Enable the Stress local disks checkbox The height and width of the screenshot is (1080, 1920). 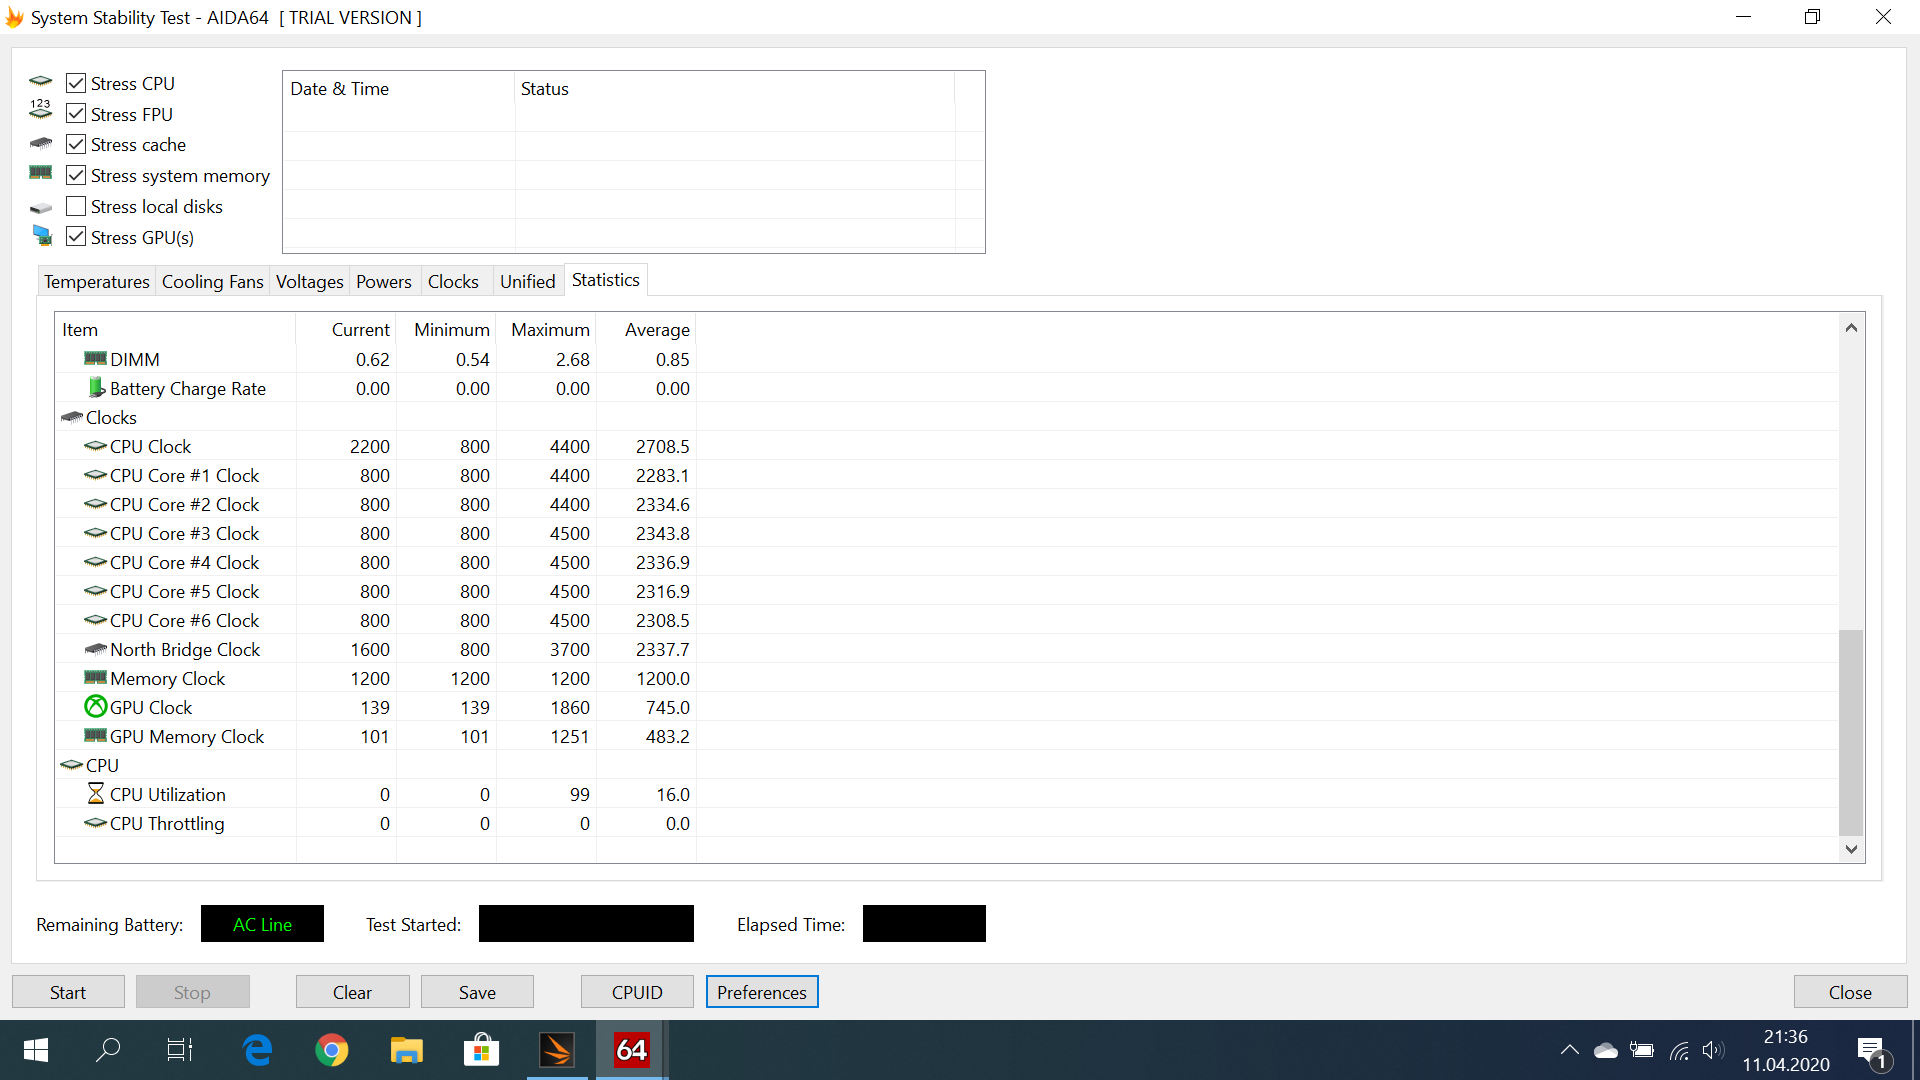(x=76, y=207)
